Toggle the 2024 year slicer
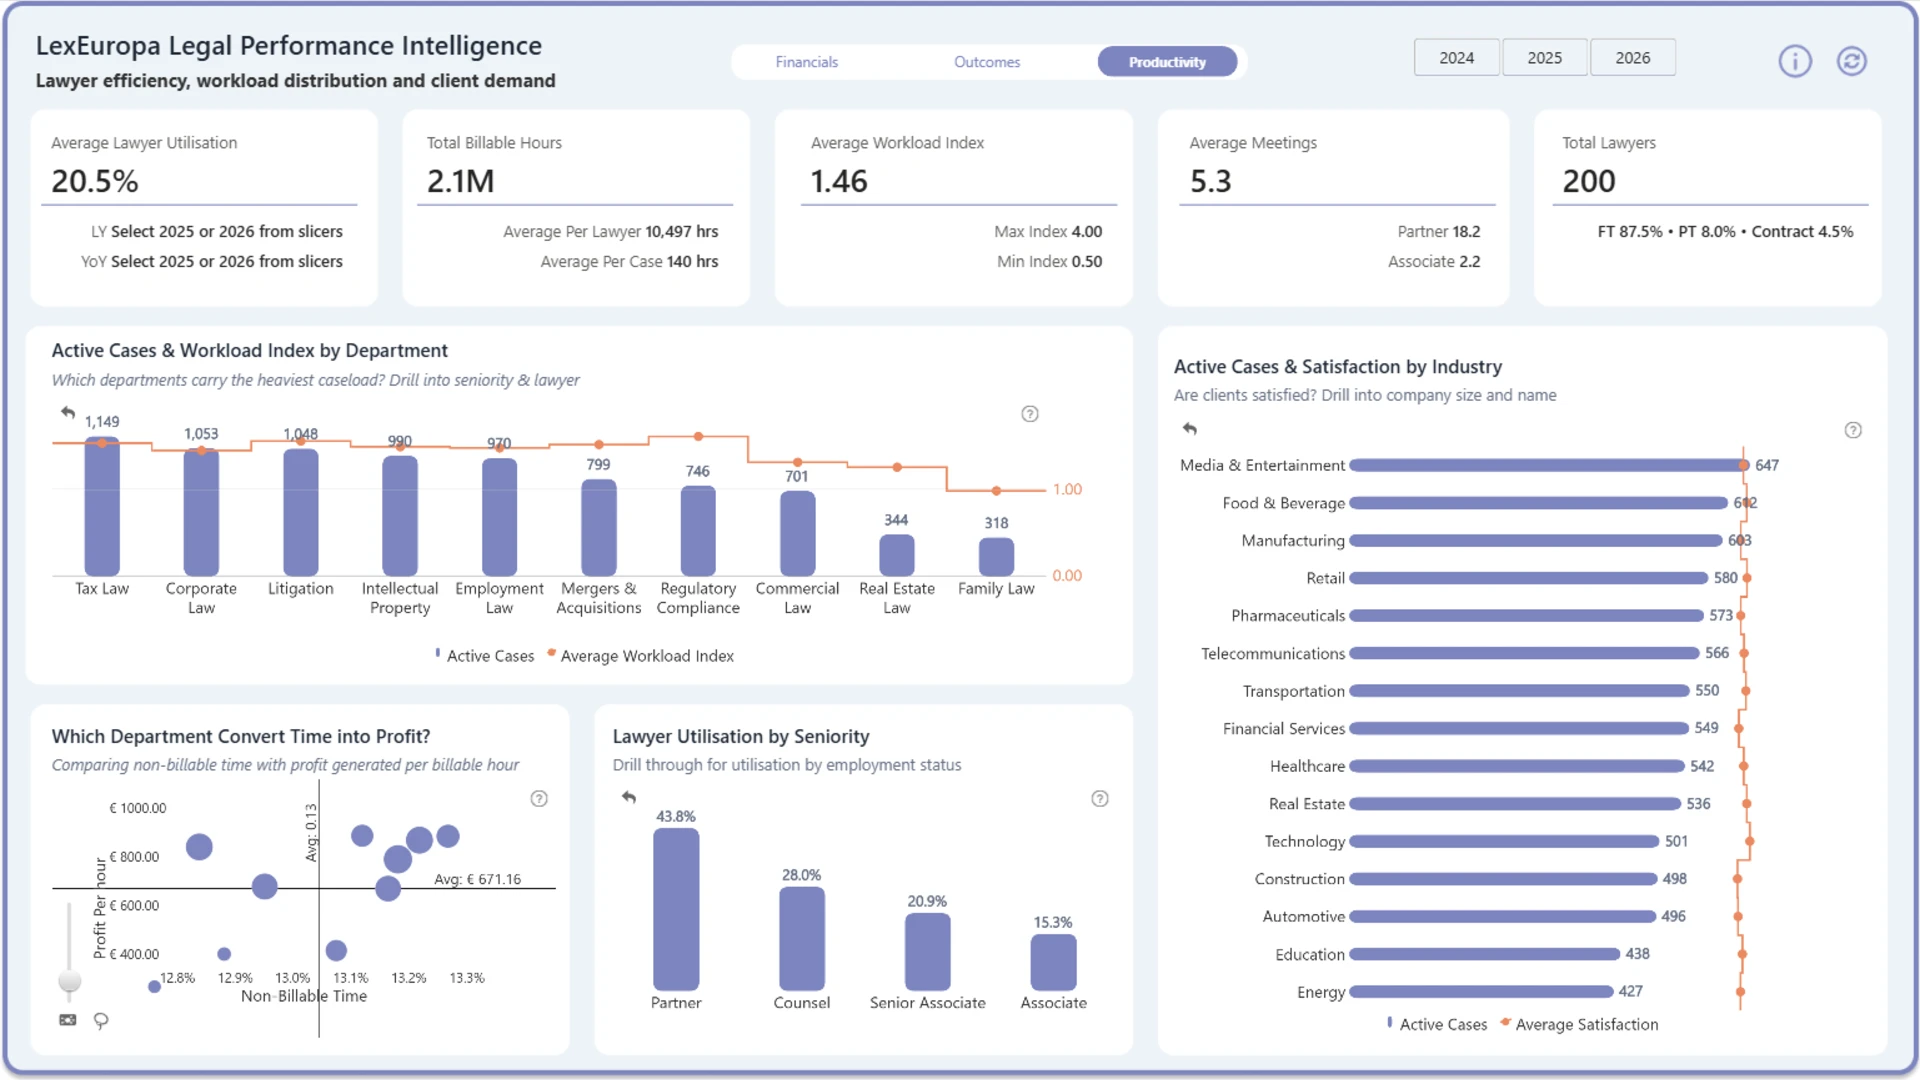Screen dimensions: 1920x1080 pyautogui.click(x=1457, y=58)
